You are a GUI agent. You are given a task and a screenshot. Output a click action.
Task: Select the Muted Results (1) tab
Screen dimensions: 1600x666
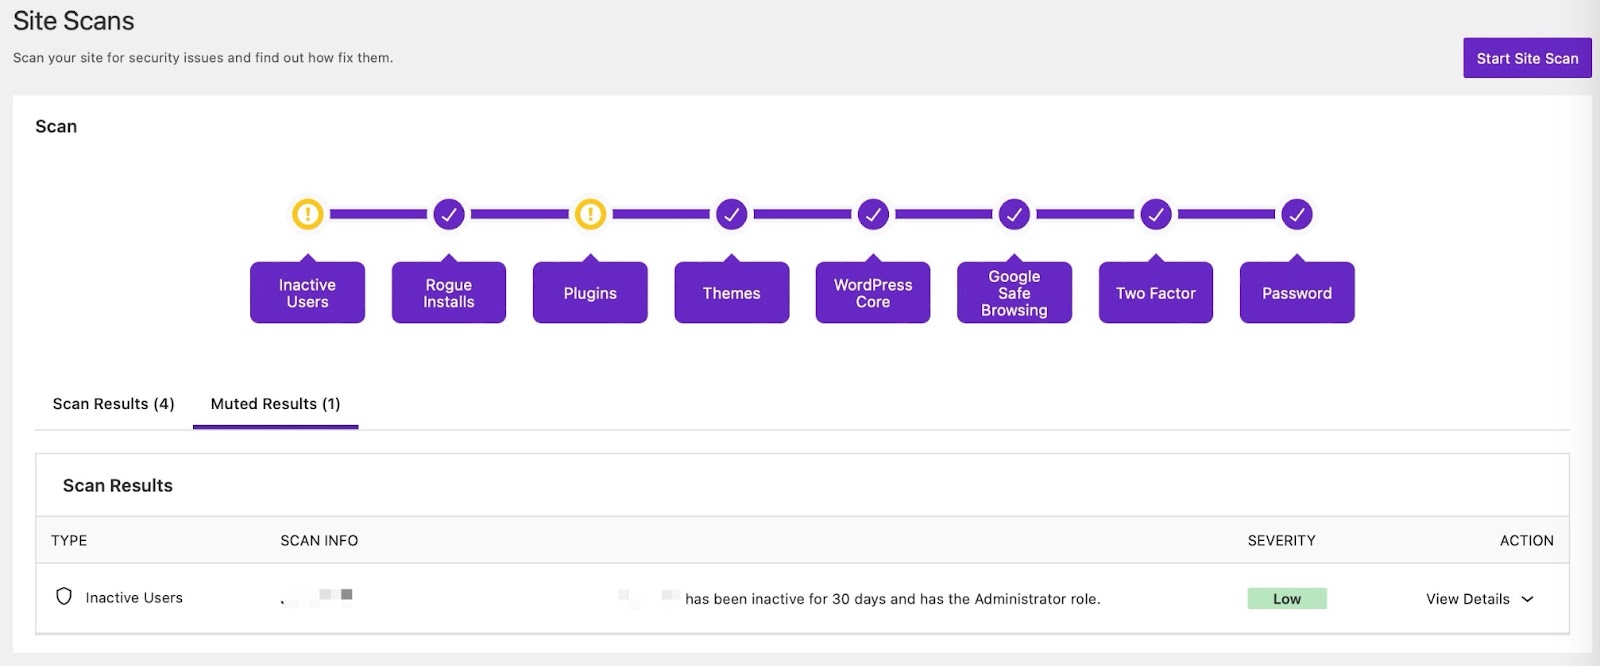[x=275, y=404]
